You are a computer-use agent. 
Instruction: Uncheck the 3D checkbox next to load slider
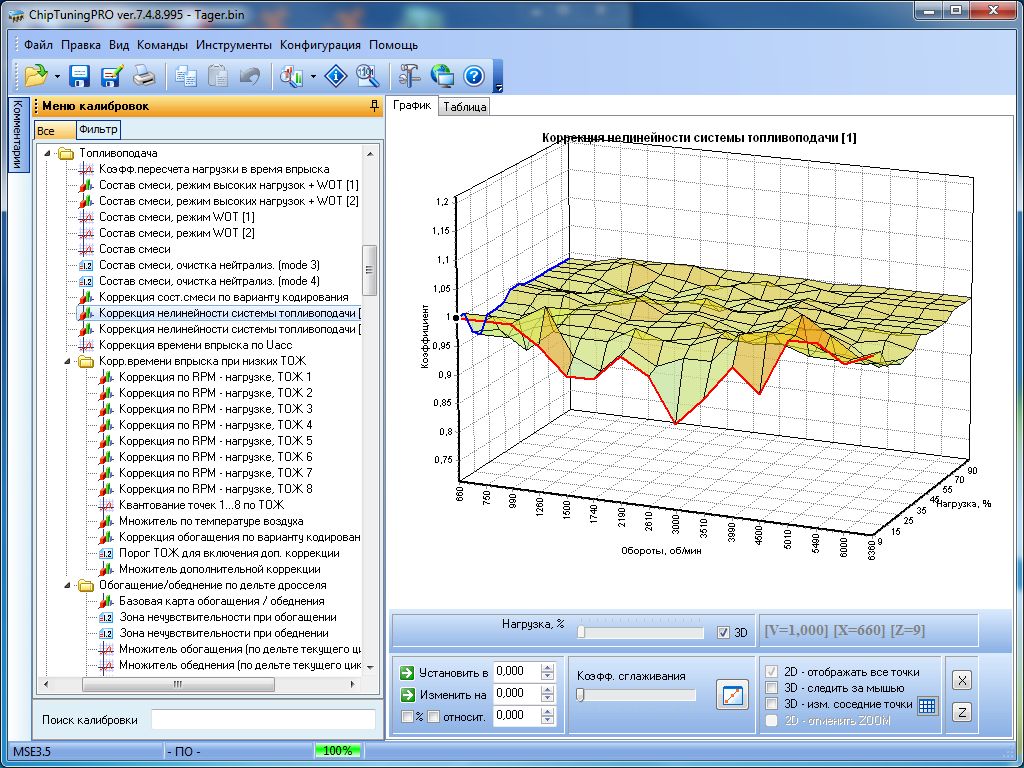724,632
